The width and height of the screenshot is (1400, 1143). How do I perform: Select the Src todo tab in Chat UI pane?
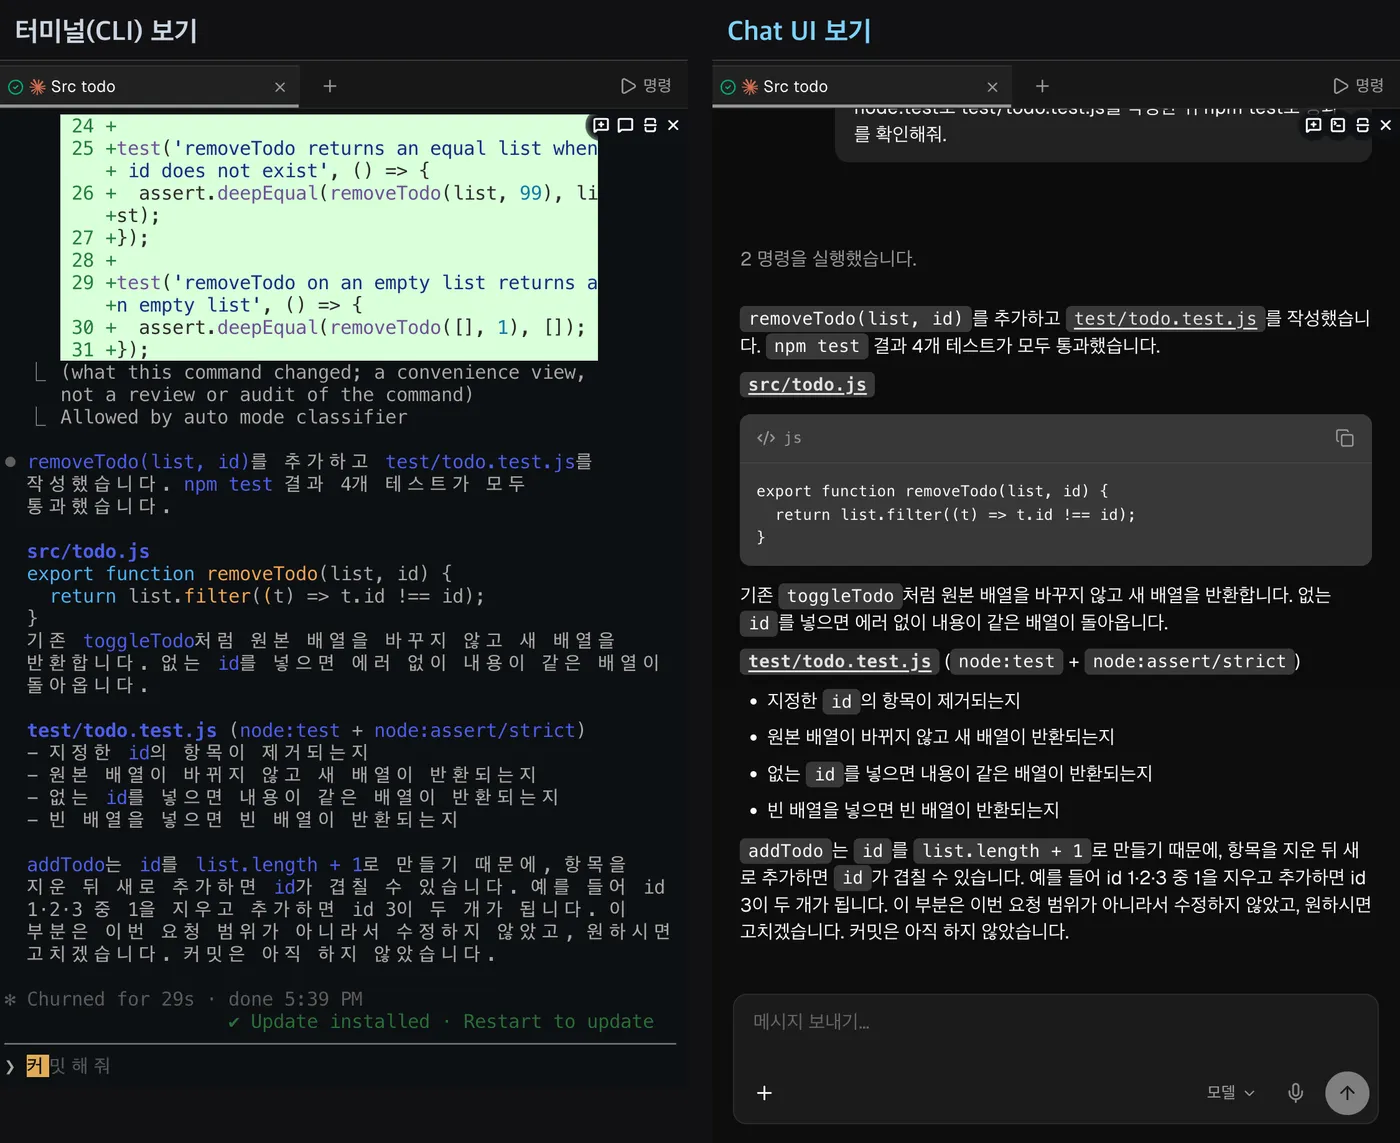click(862, 87)
